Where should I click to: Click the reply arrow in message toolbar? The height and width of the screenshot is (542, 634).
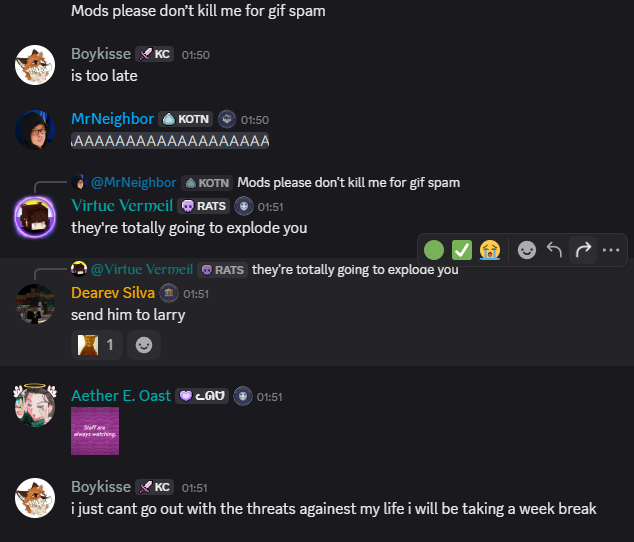click(x=554, y=250)
